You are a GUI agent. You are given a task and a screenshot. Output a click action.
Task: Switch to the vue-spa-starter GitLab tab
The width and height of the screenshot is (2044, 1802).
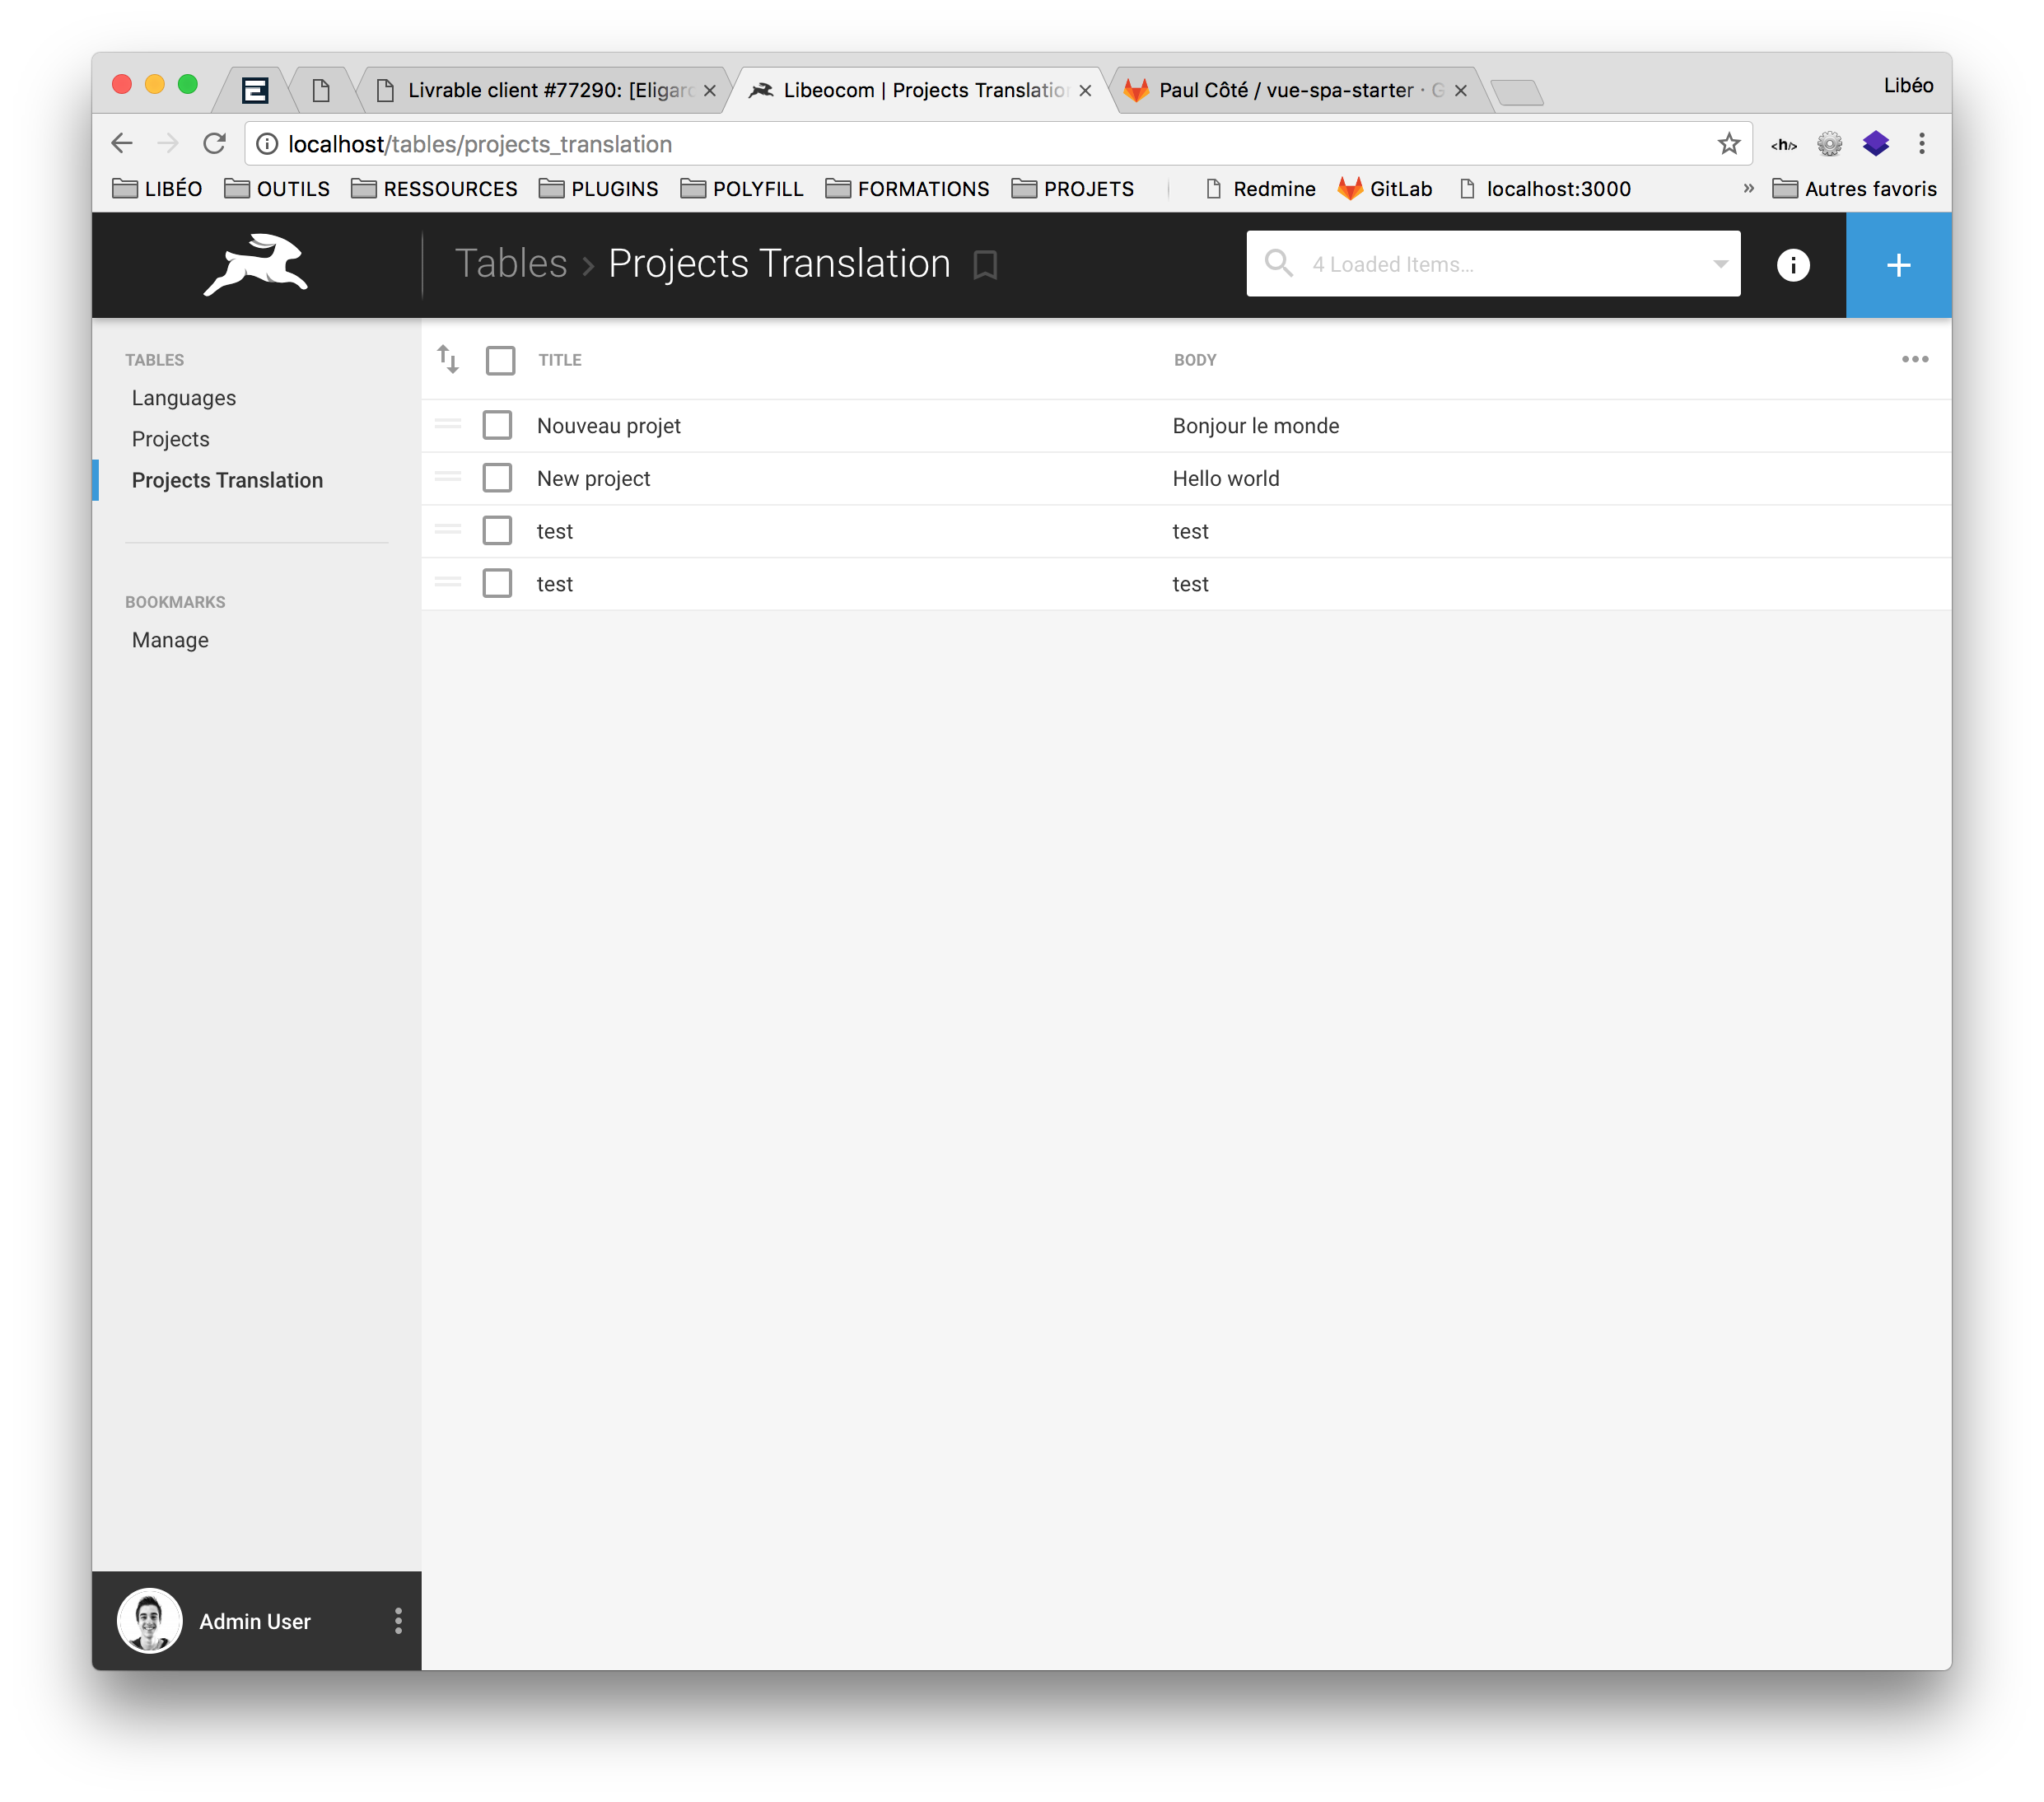click(1290, 90)
